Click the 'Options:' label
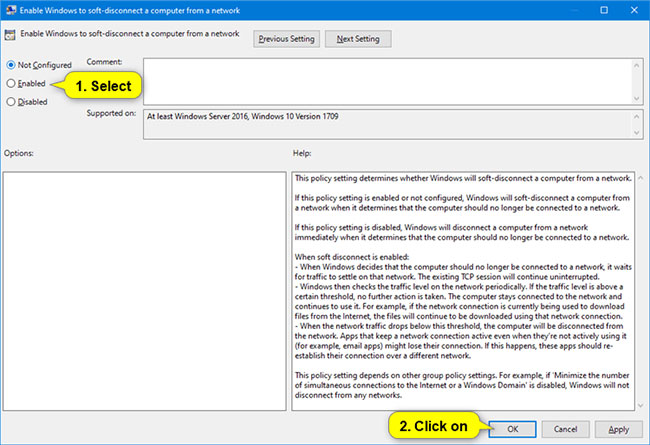 [19, 153]
